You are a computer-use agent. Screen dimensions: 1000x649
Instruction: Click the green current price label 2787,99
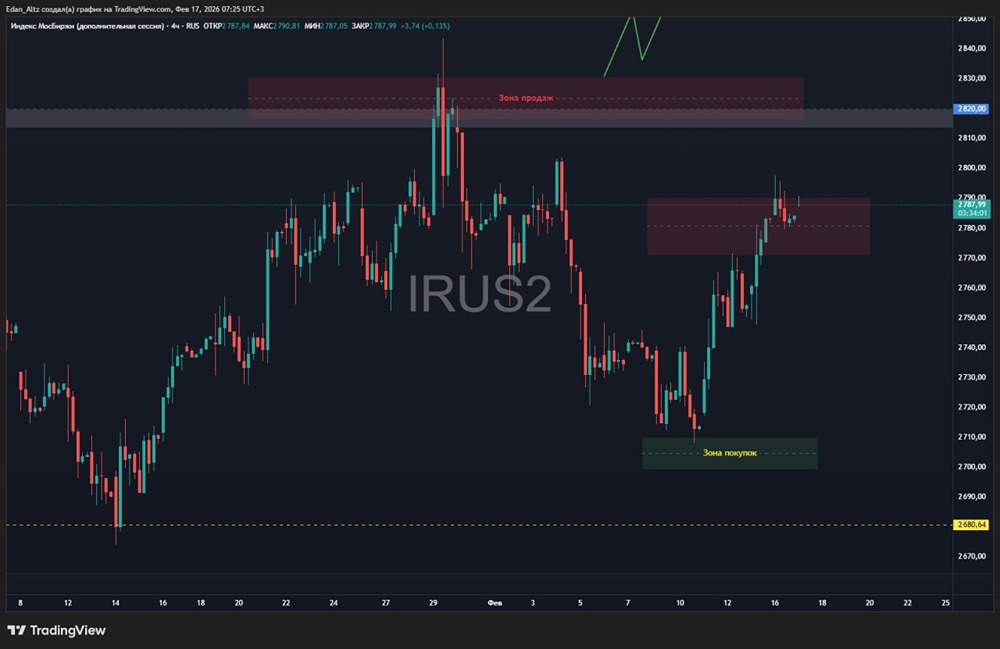pos(971,205)
